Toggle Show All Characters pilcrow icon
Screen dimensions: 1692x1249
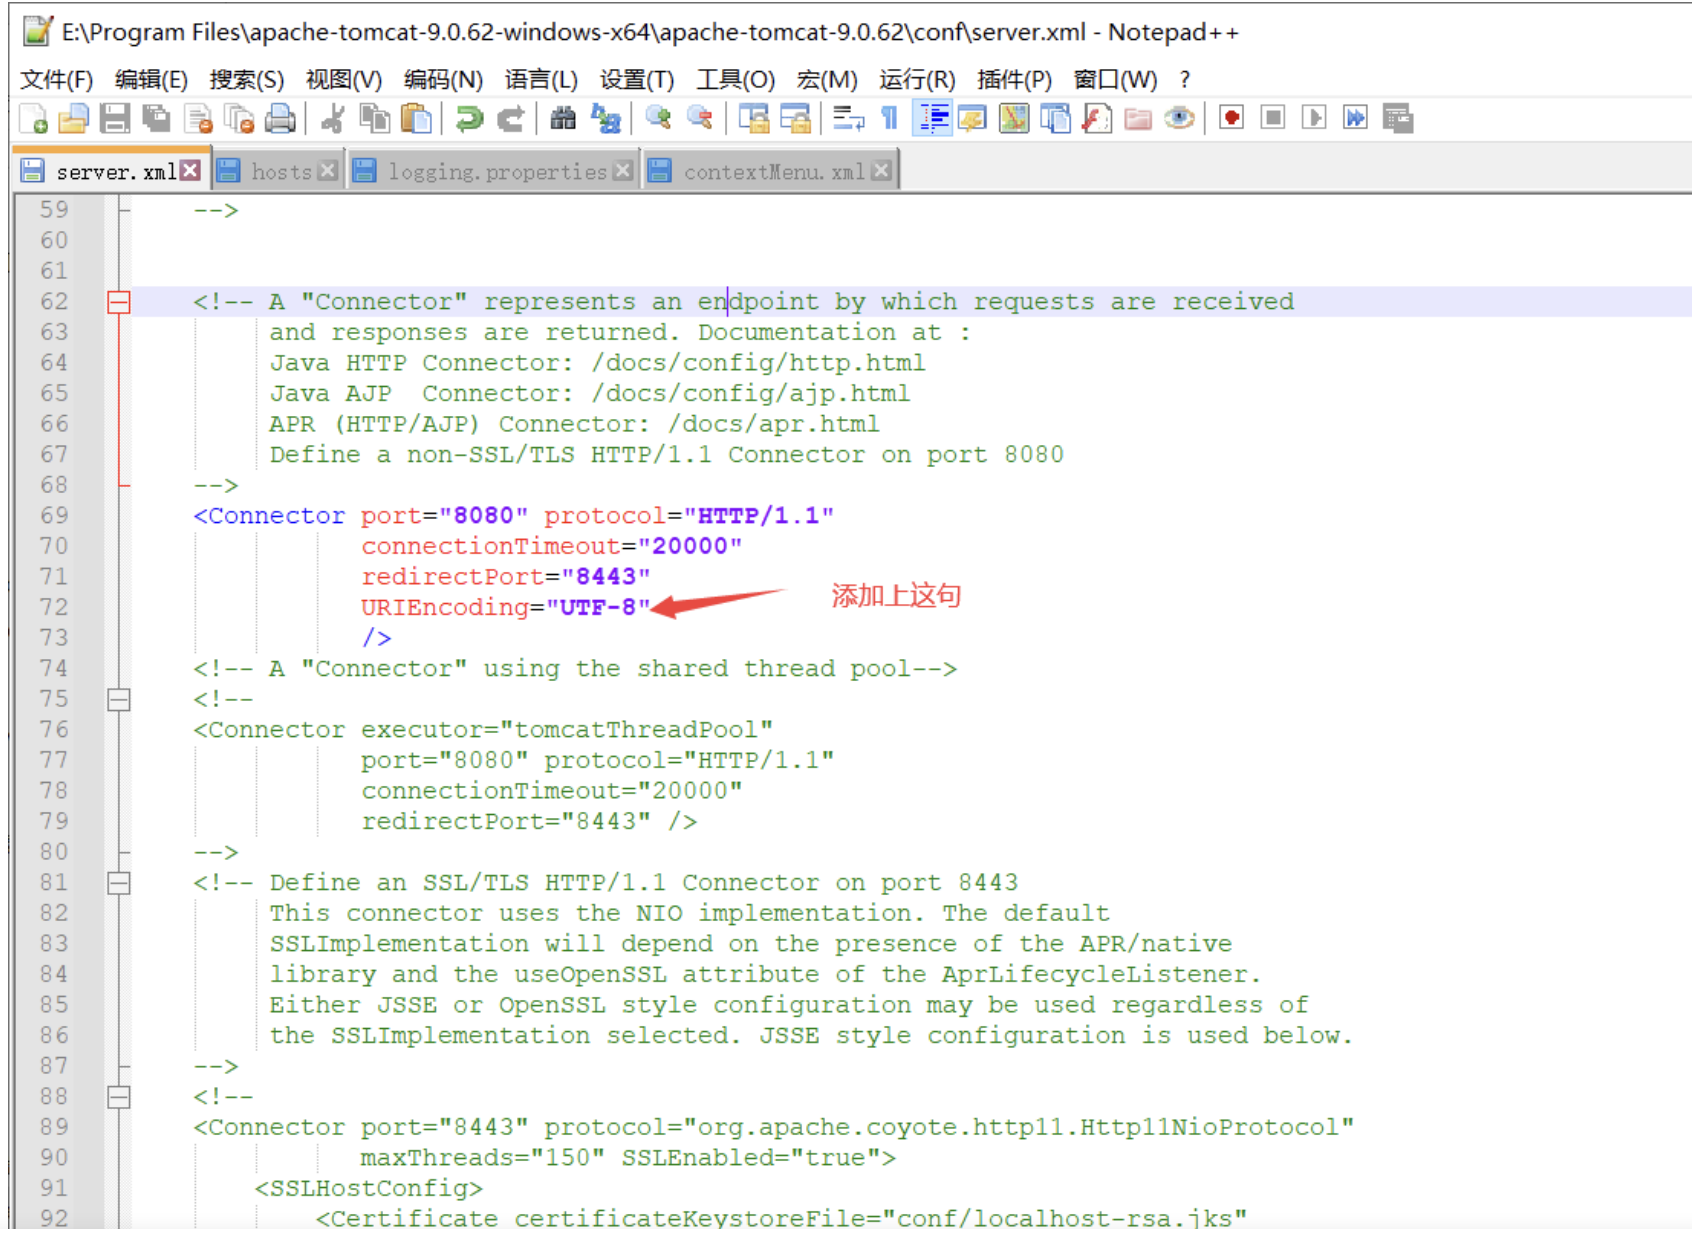889,119
